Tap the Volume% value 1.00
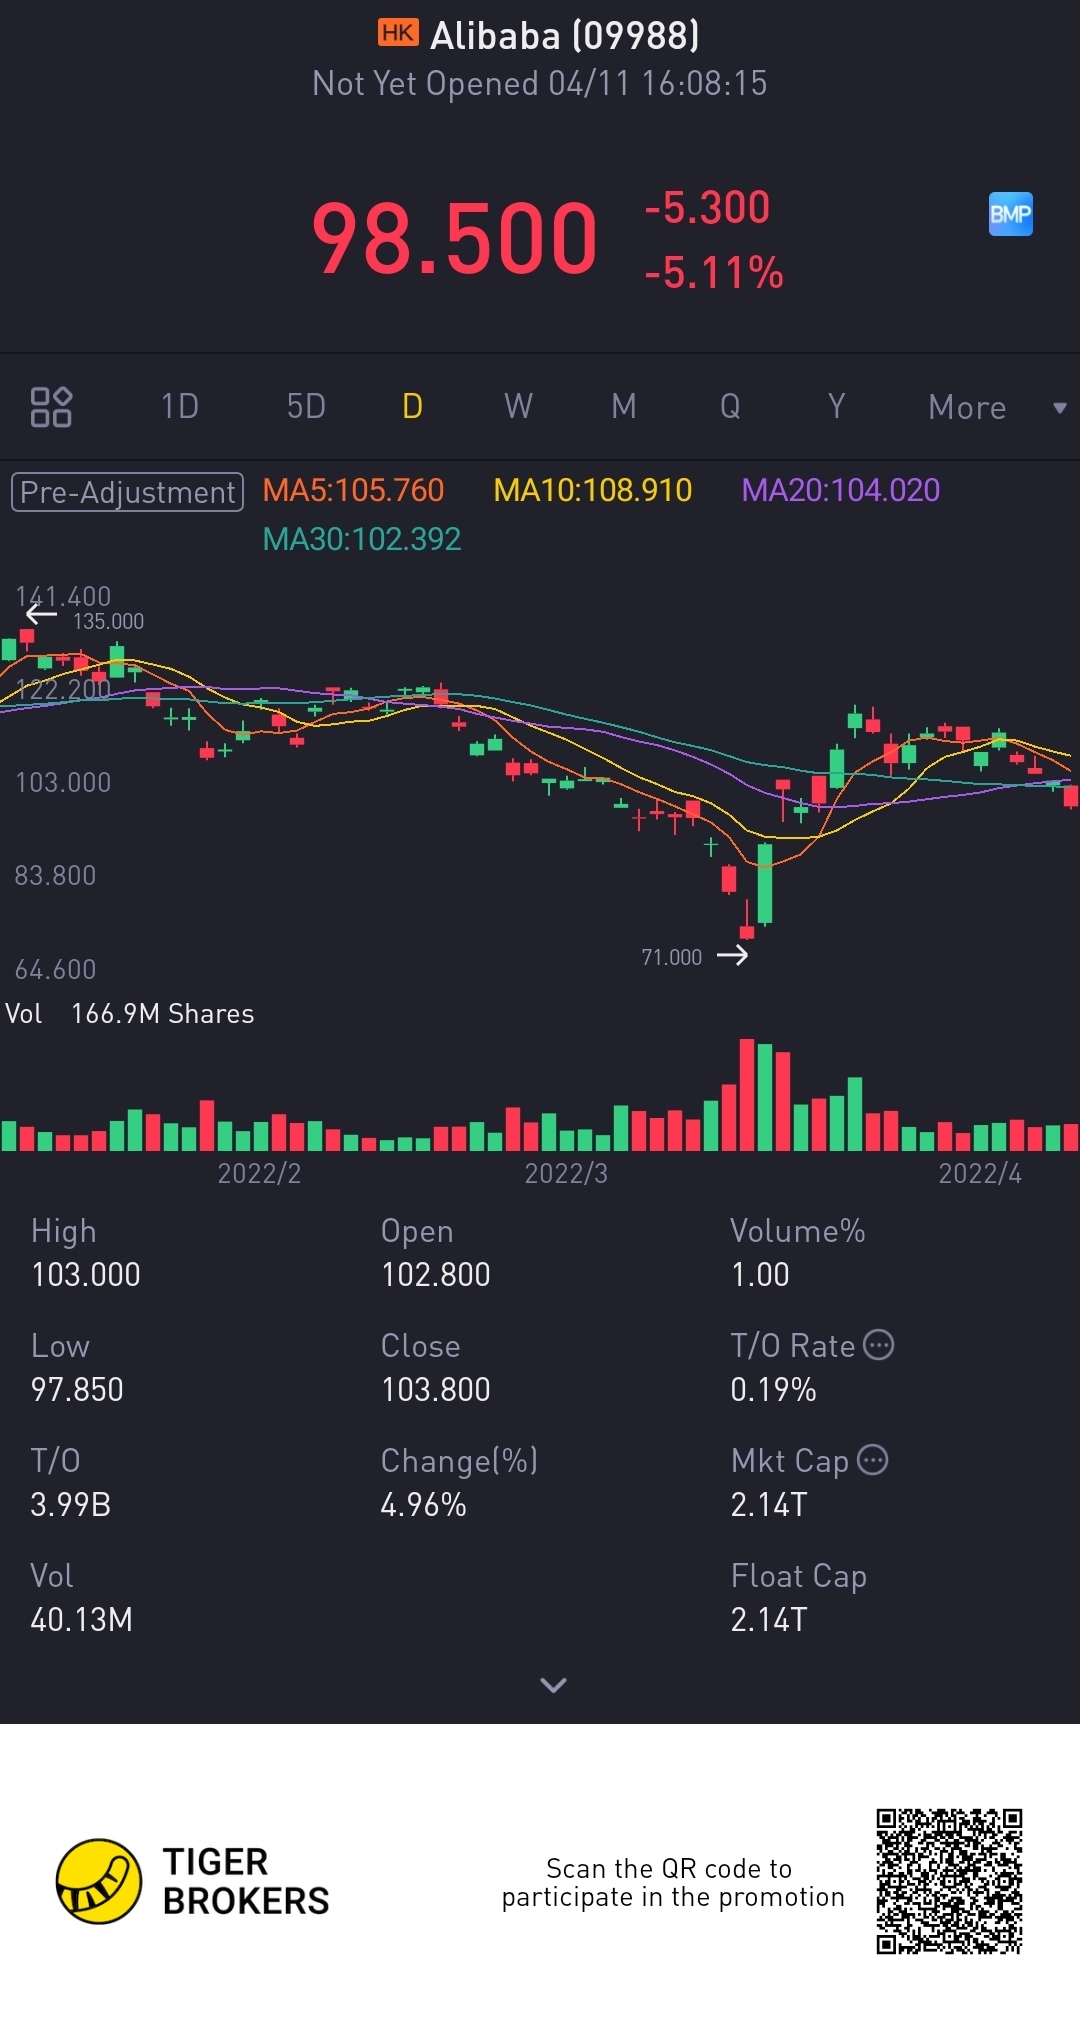 (760, 1275)
